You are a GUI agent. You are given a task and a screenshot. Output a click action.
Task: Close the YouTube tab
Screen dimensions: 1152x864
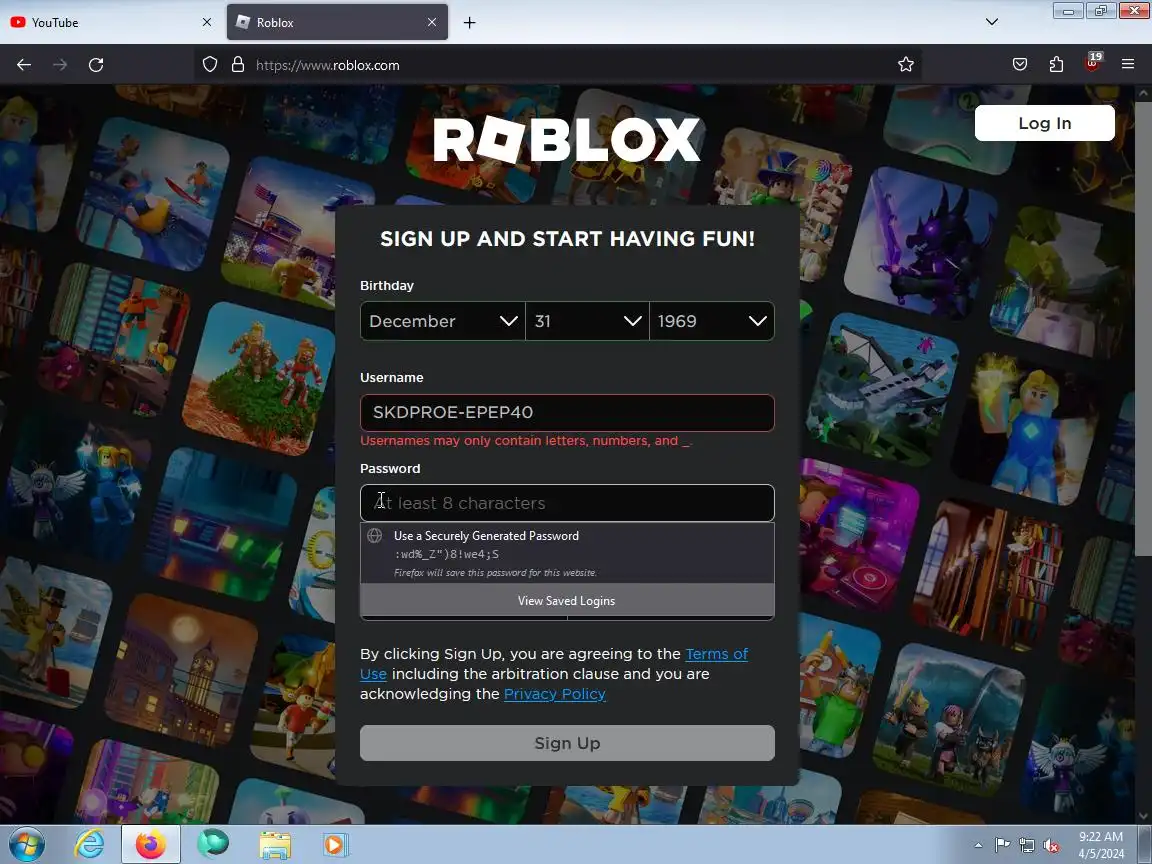pyautogui.click(x=206, y=22)
